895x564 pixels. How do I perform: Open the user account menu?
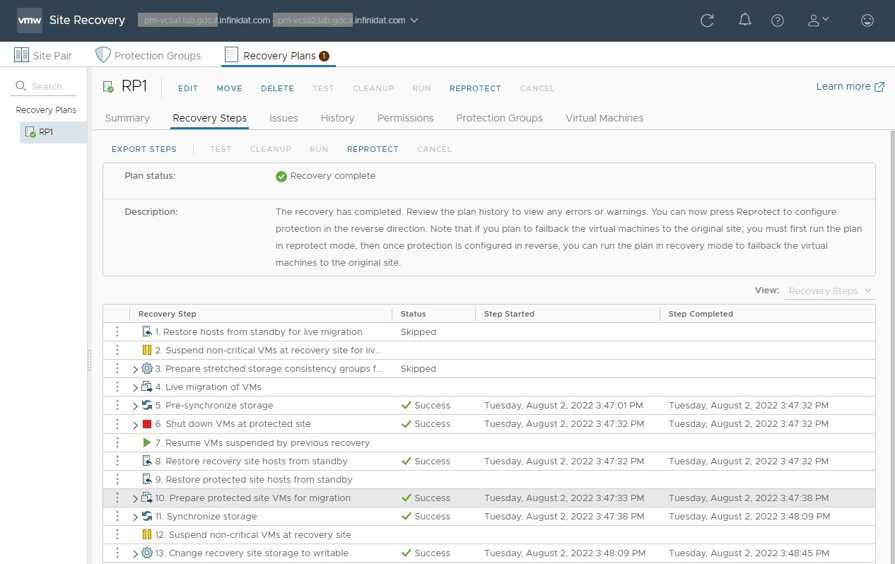pyautogui.click(x=818, y=20)
